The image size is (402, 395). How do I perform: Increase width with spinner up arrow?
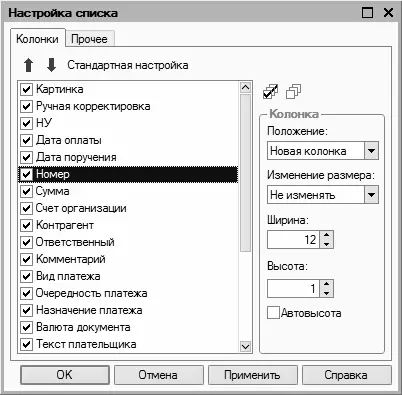click(327, 235)
